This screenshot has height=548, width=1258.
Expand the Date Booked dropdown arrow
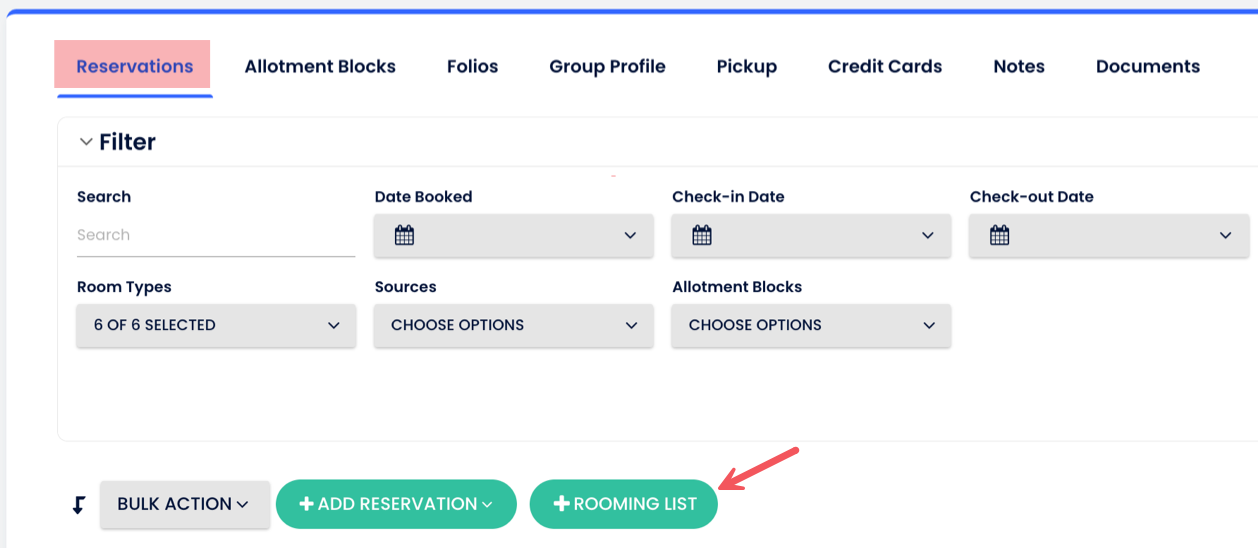click(x=630, y=236)
